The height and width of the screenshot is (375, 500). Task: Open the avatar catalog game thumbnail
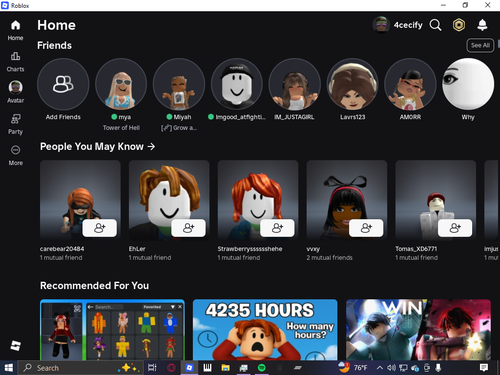point(112,330)
